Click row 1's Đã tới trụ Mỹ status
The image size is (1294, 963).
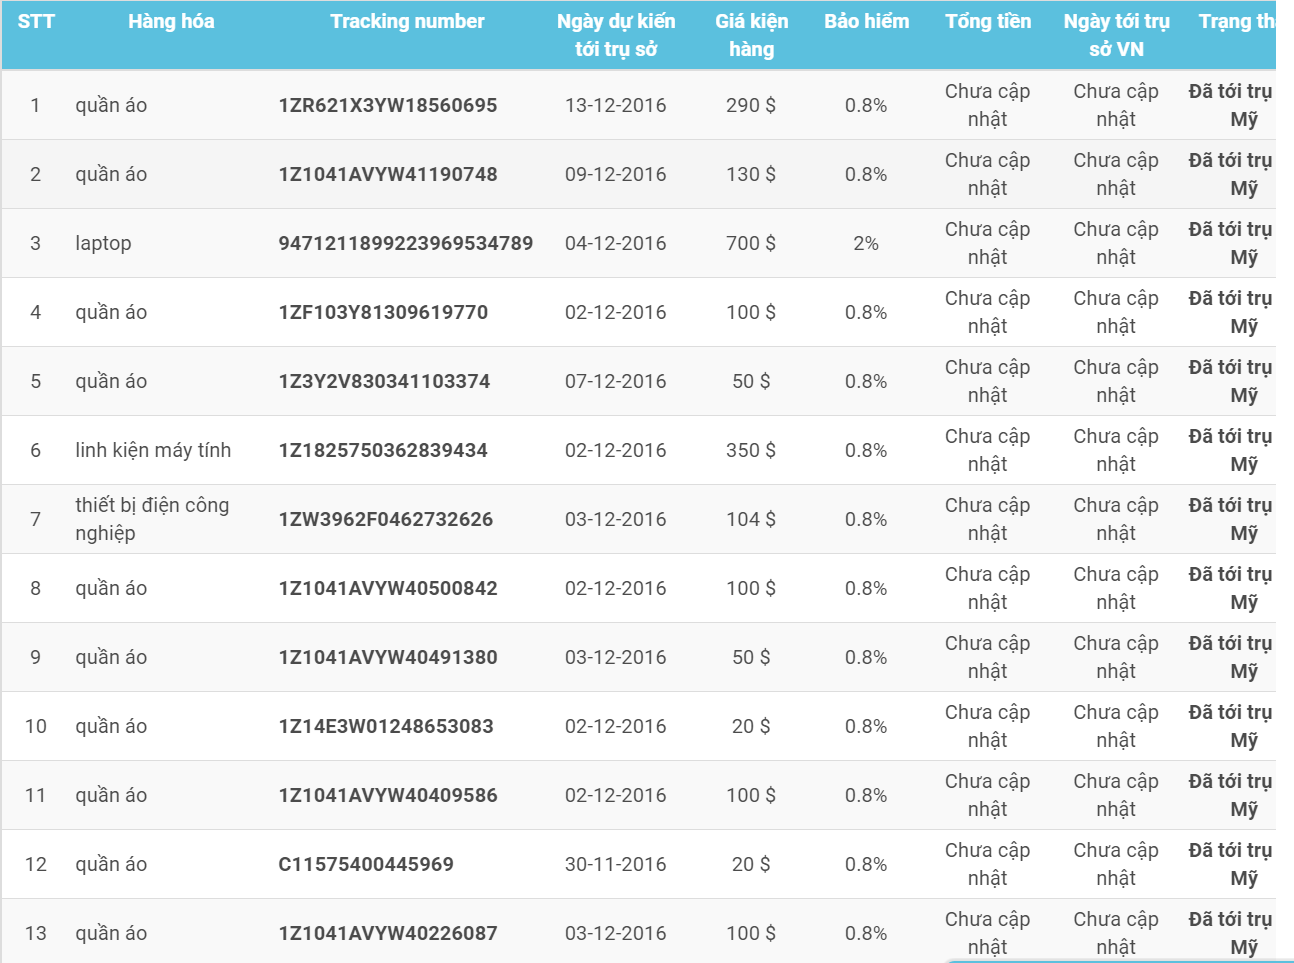[1231, 105]
